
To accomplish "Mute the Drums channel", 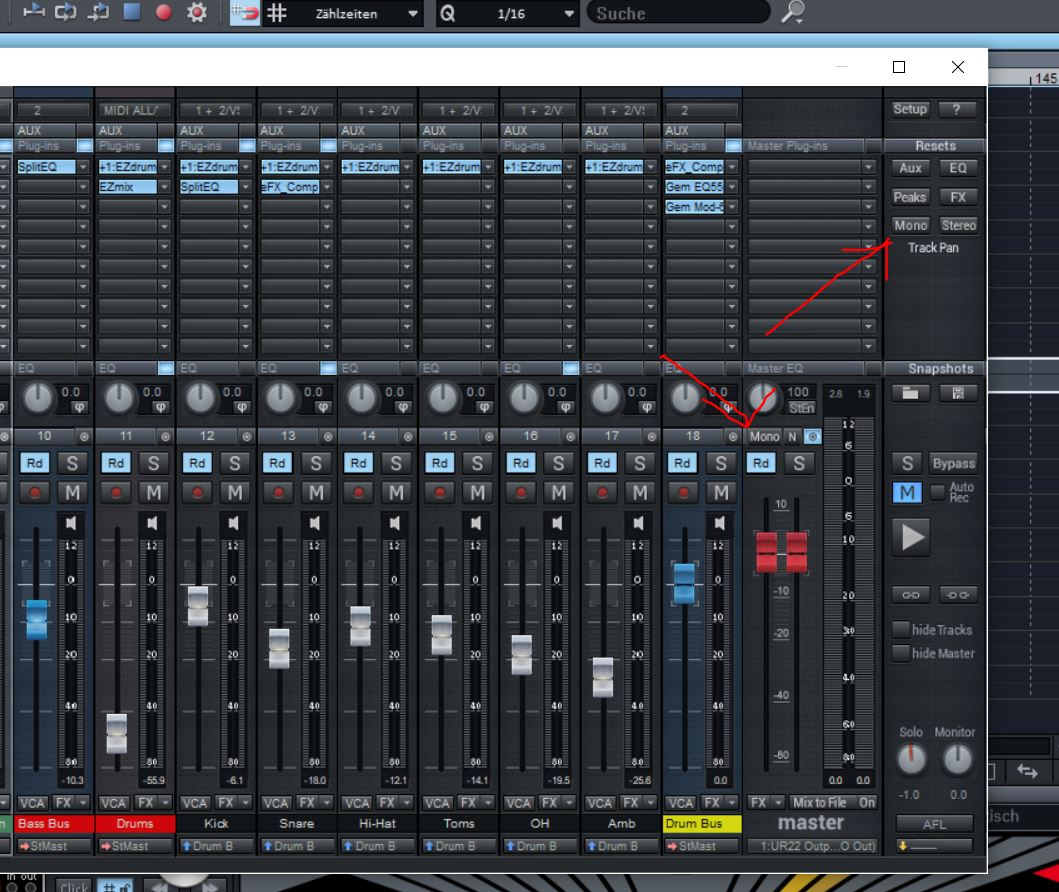I will tap(153, 492).
